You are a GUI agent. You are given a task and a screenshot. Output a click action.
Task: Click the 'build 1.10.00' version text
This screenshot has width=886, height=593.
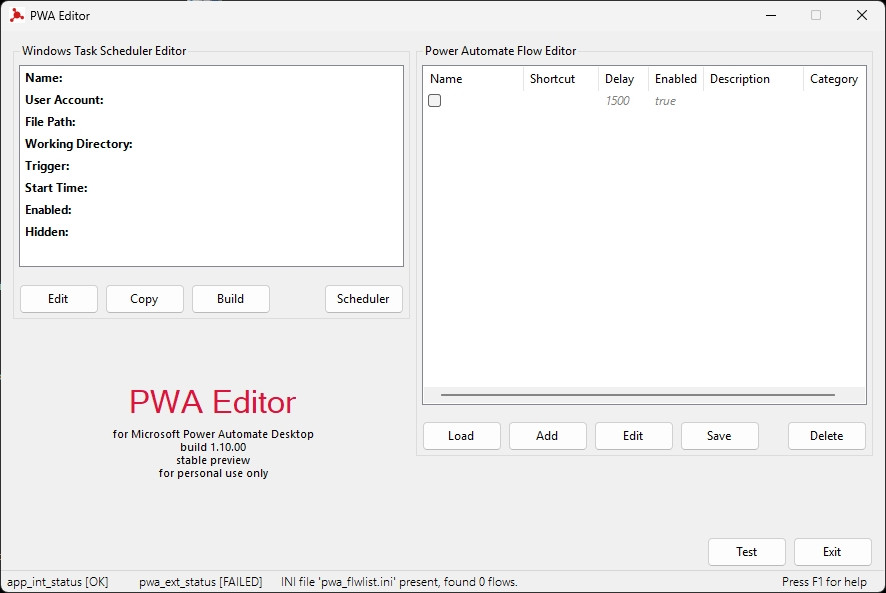pyautogui.click(x=213, y=447)
